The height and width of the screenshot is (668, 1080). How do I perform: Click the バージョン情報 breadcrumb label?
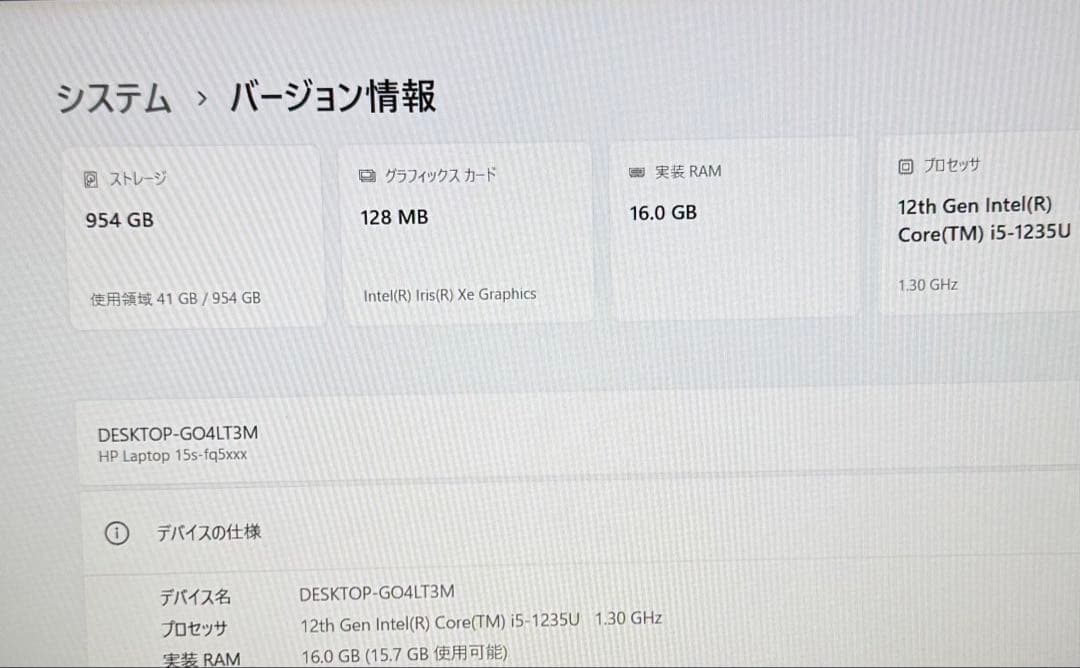point(333,95)
